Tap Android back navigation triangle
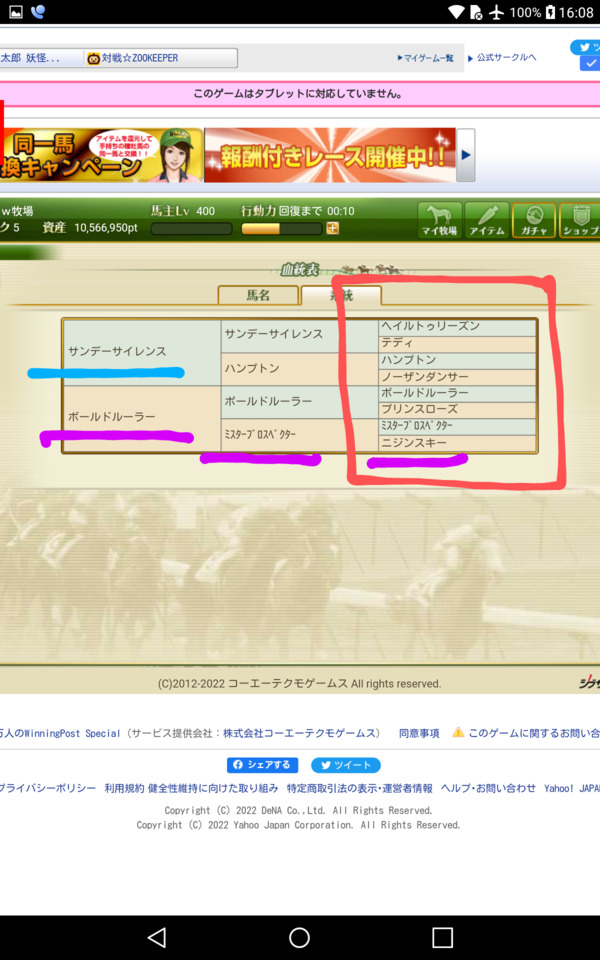Image resolution: width=600 pixels, height=960 pixels. click(x=157, y=937)
